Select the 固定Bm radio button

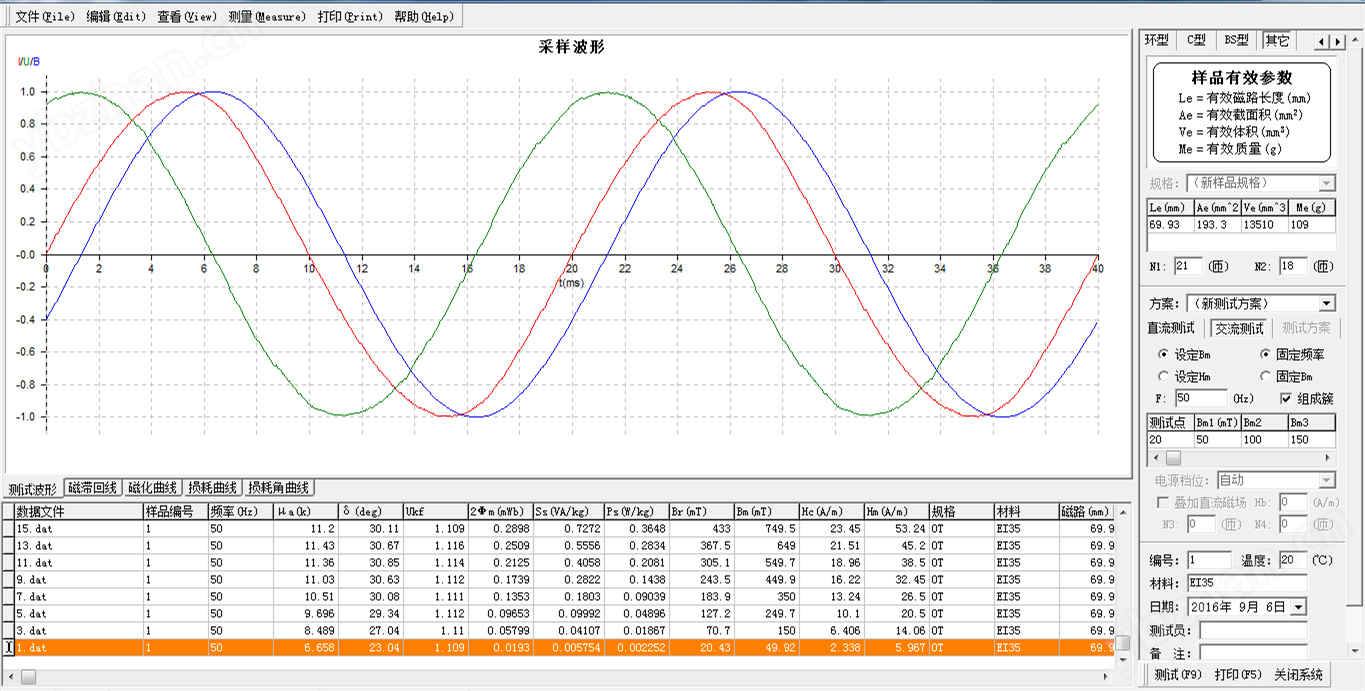[x=1266, y=376]
